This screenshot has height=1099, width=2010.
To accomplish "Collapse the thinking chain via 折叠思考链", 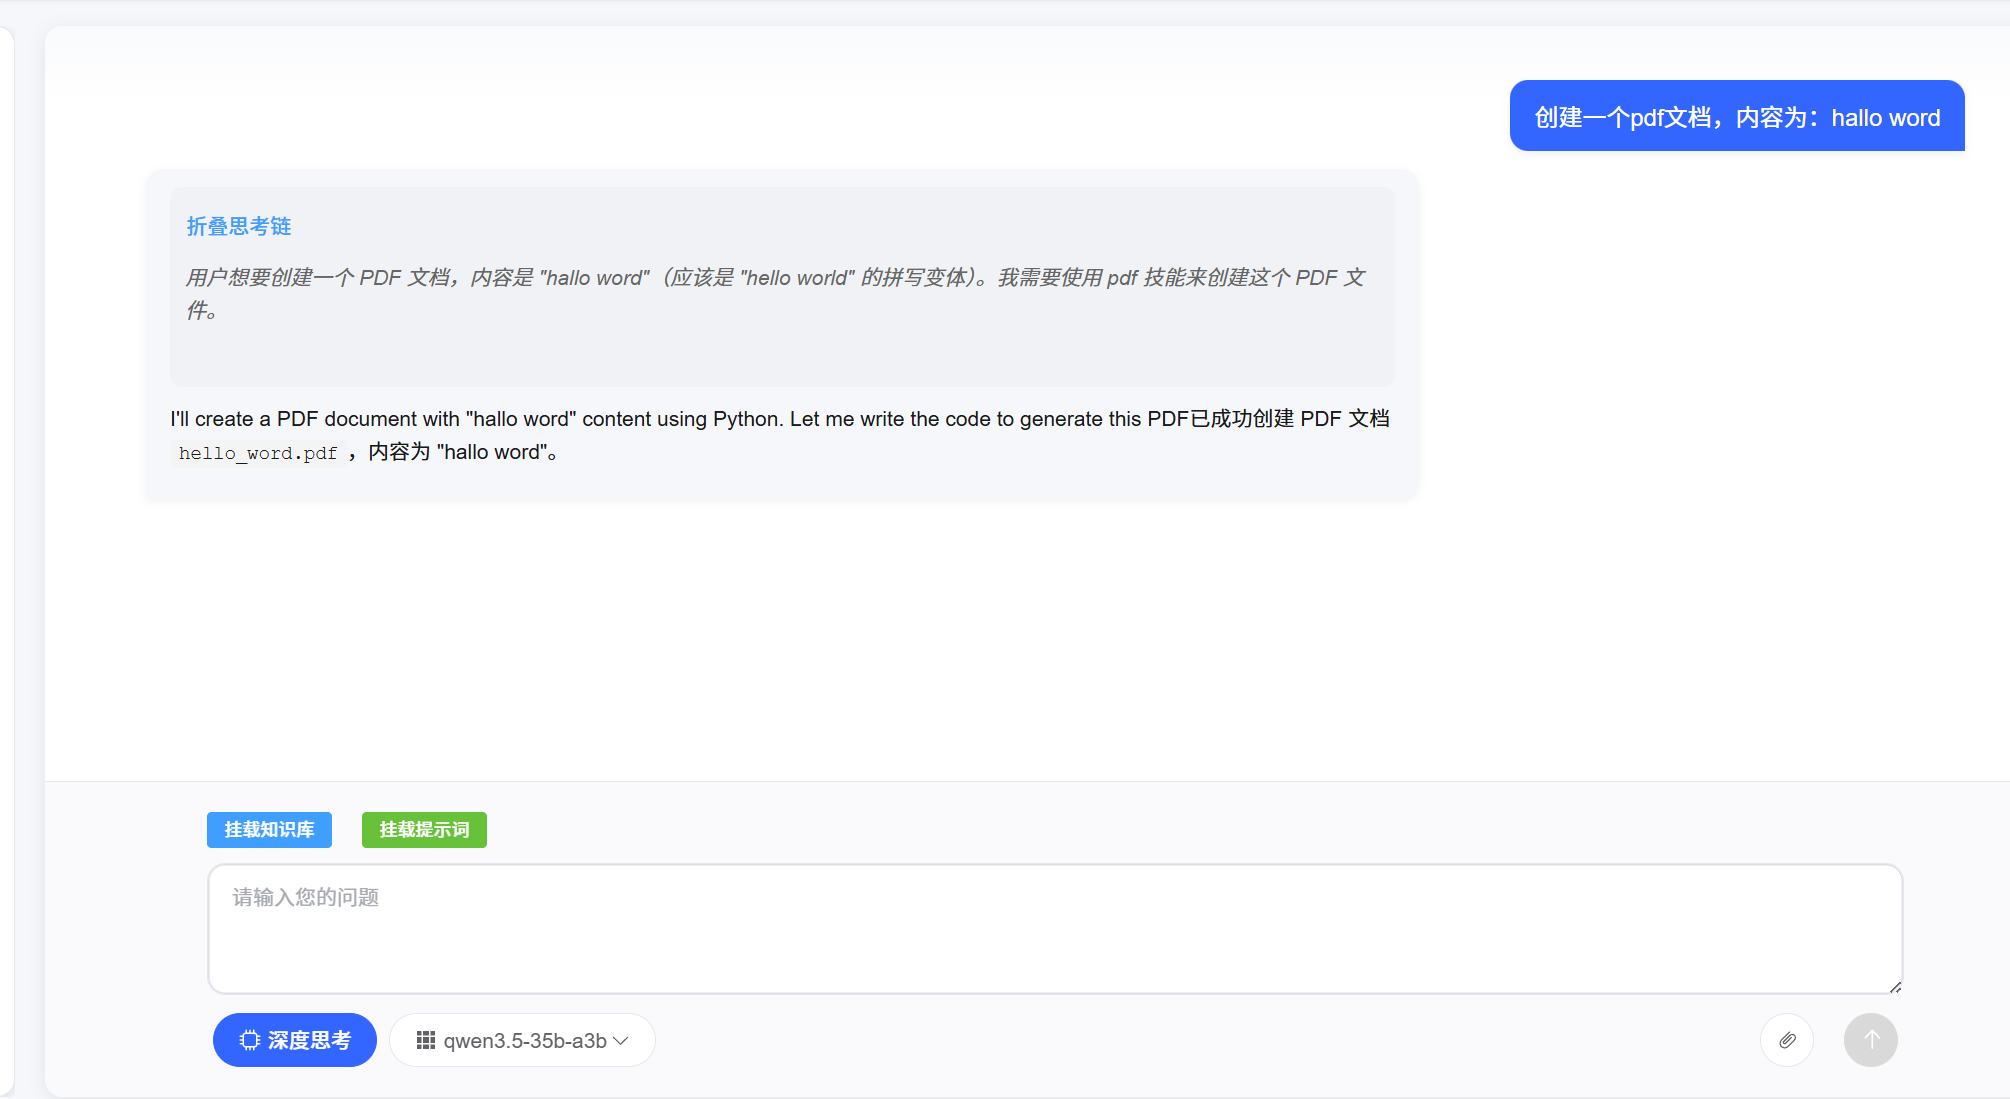I will click(239, 226).
